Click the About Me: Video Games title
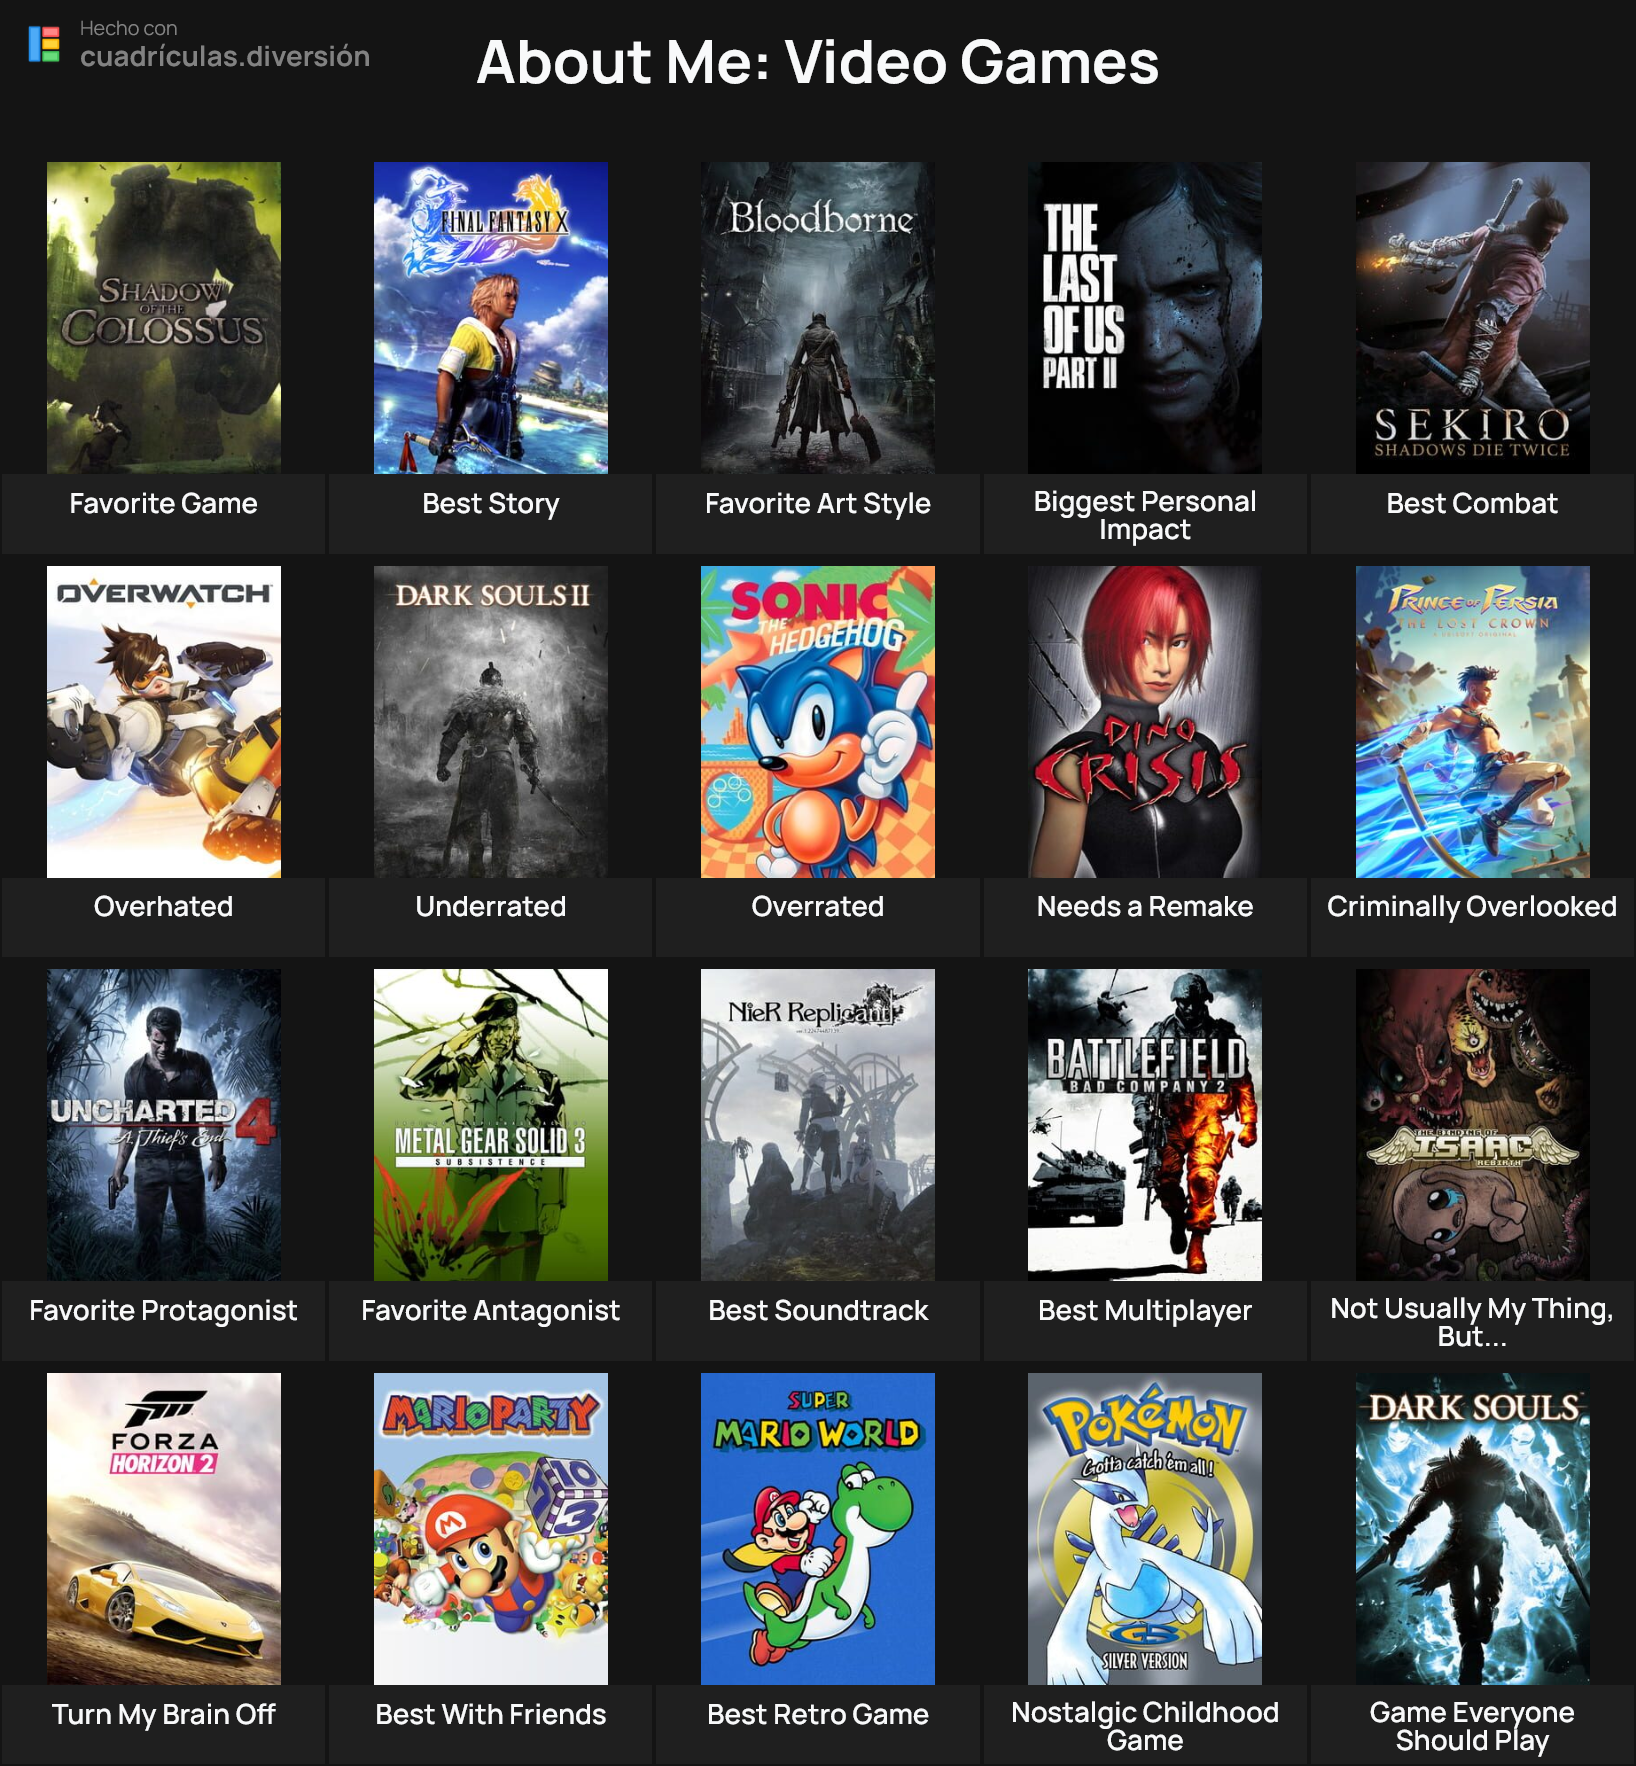The height and width of the screenshot is (1766, 1636). pos(818,62)
